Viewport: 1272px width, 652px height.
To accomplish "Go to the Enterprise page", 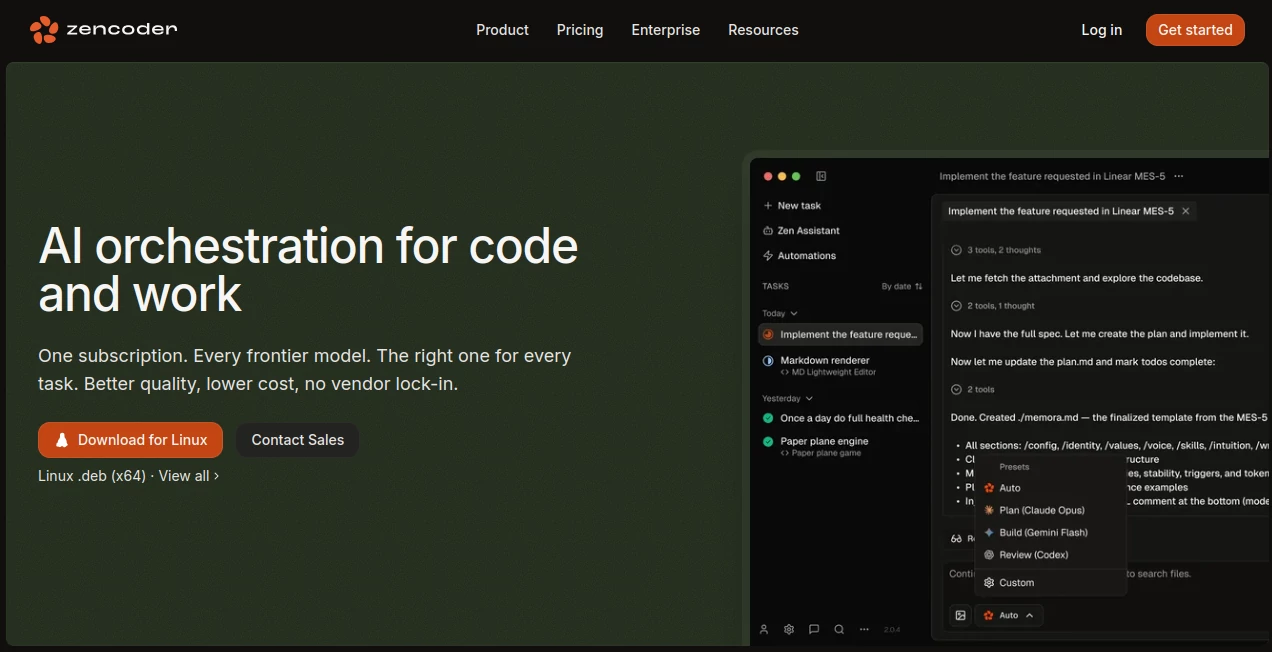I will click(x=666, y=30).
